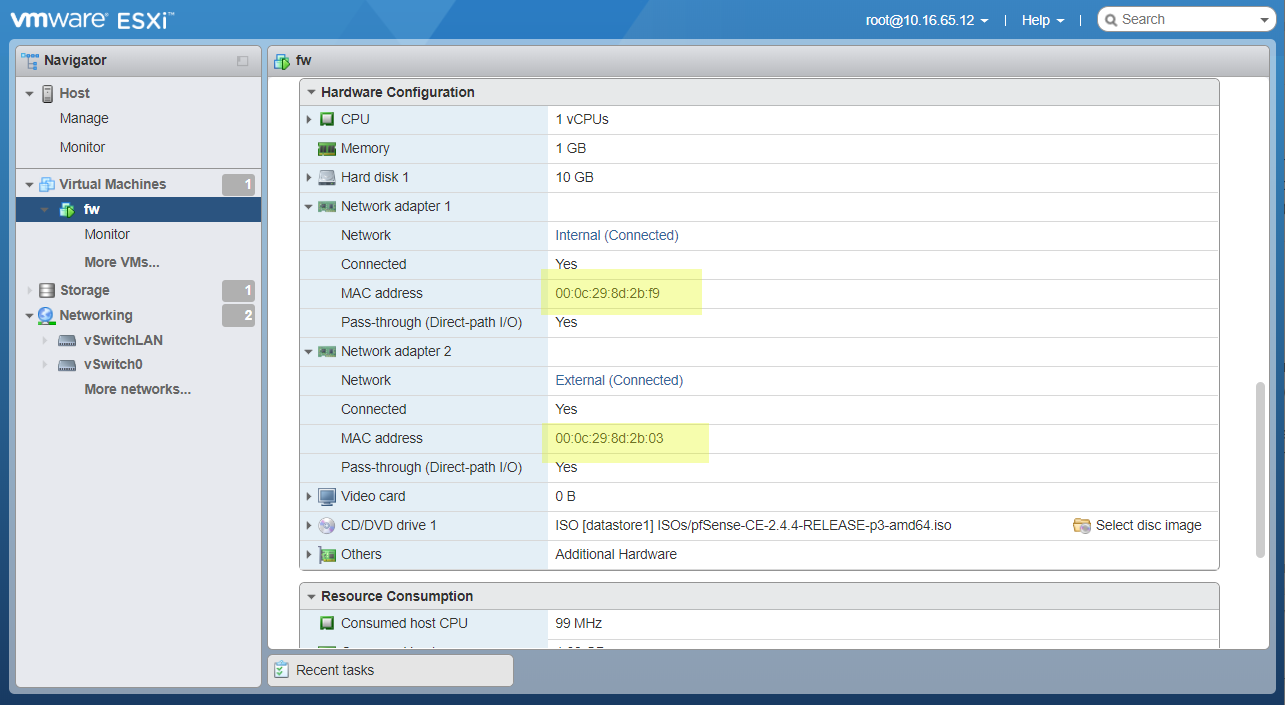The width and height of the screenshot is (1285, 705).
Task: Click the Network adapter 1 icon
Action: [327, 206]
